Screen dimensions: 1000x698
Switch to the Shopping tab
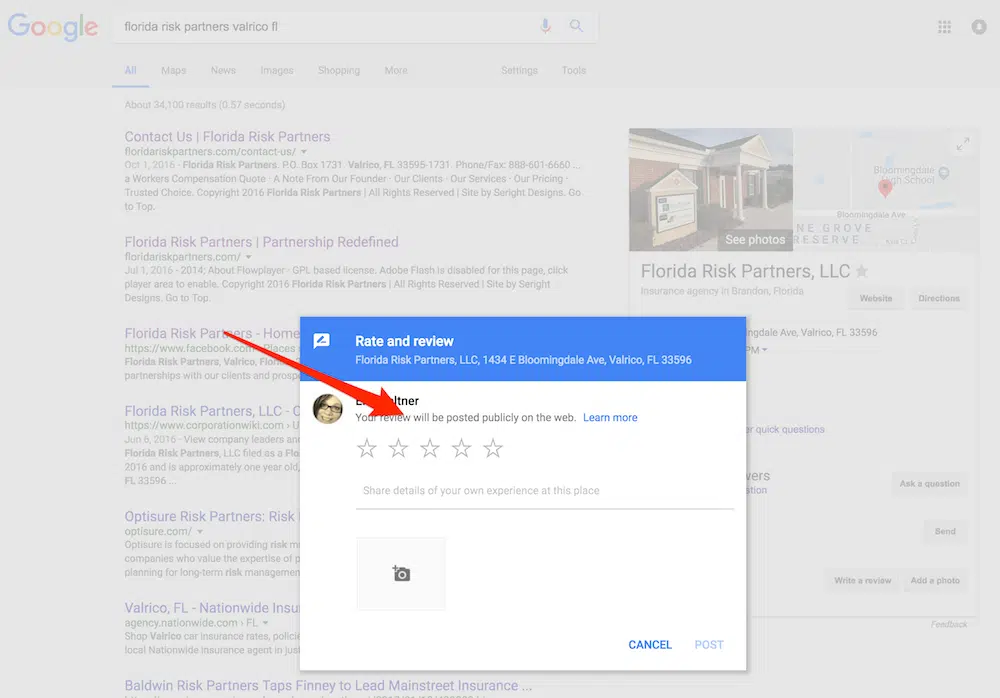pyautogui.click(x=339, y=70)
